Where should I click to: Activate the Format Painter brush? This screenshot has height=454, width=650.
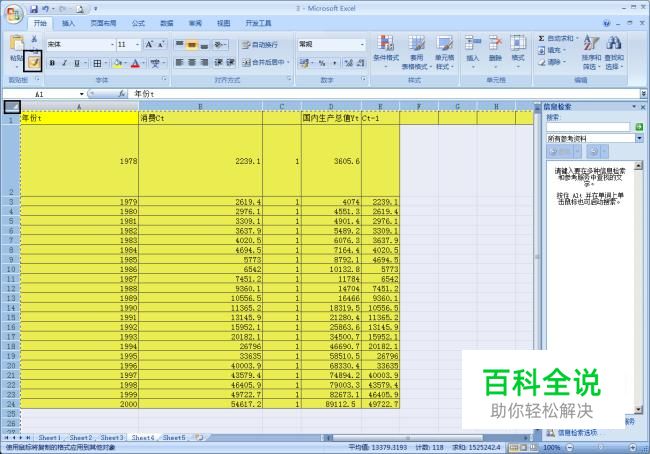click(33, 63)
